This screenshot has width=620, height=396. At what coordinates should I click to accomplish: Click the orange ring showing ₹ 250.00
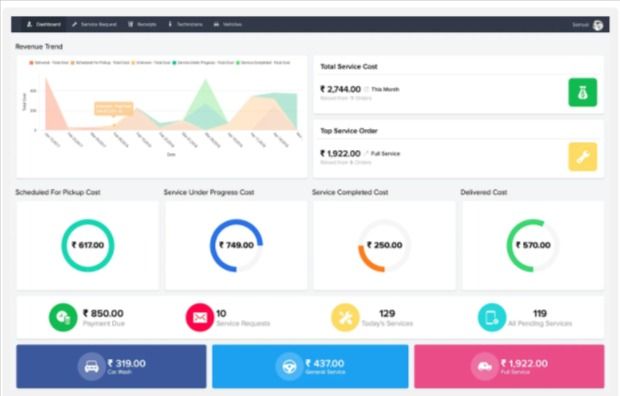coord(384,246)
